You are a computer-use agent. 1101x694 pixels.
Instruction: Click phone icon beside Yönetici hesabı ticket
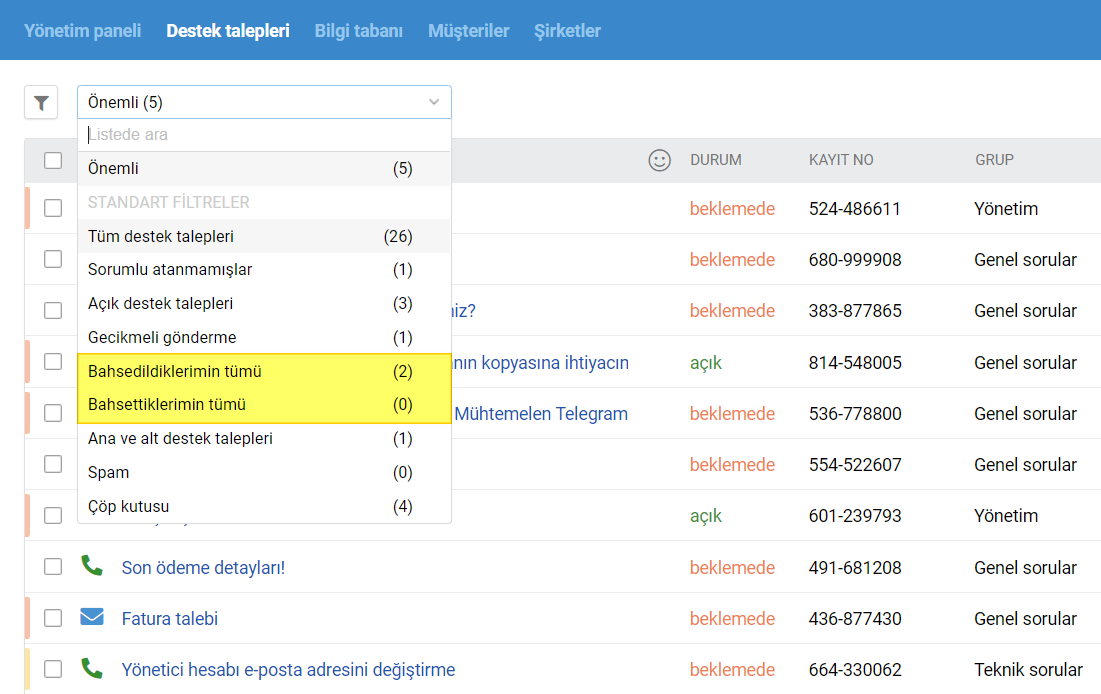pyautogui.click(x=92, y=669)
